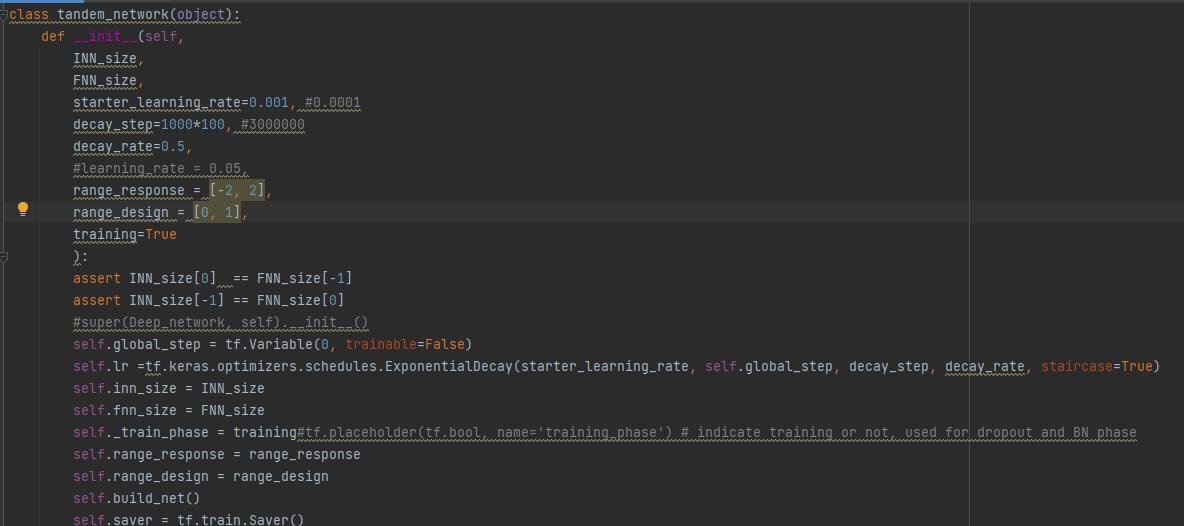Click the assert line ending in FNN_size[-1]
Image resolution: width=1184 pixels, height=526 pixels.
click(x=213, y=278)
